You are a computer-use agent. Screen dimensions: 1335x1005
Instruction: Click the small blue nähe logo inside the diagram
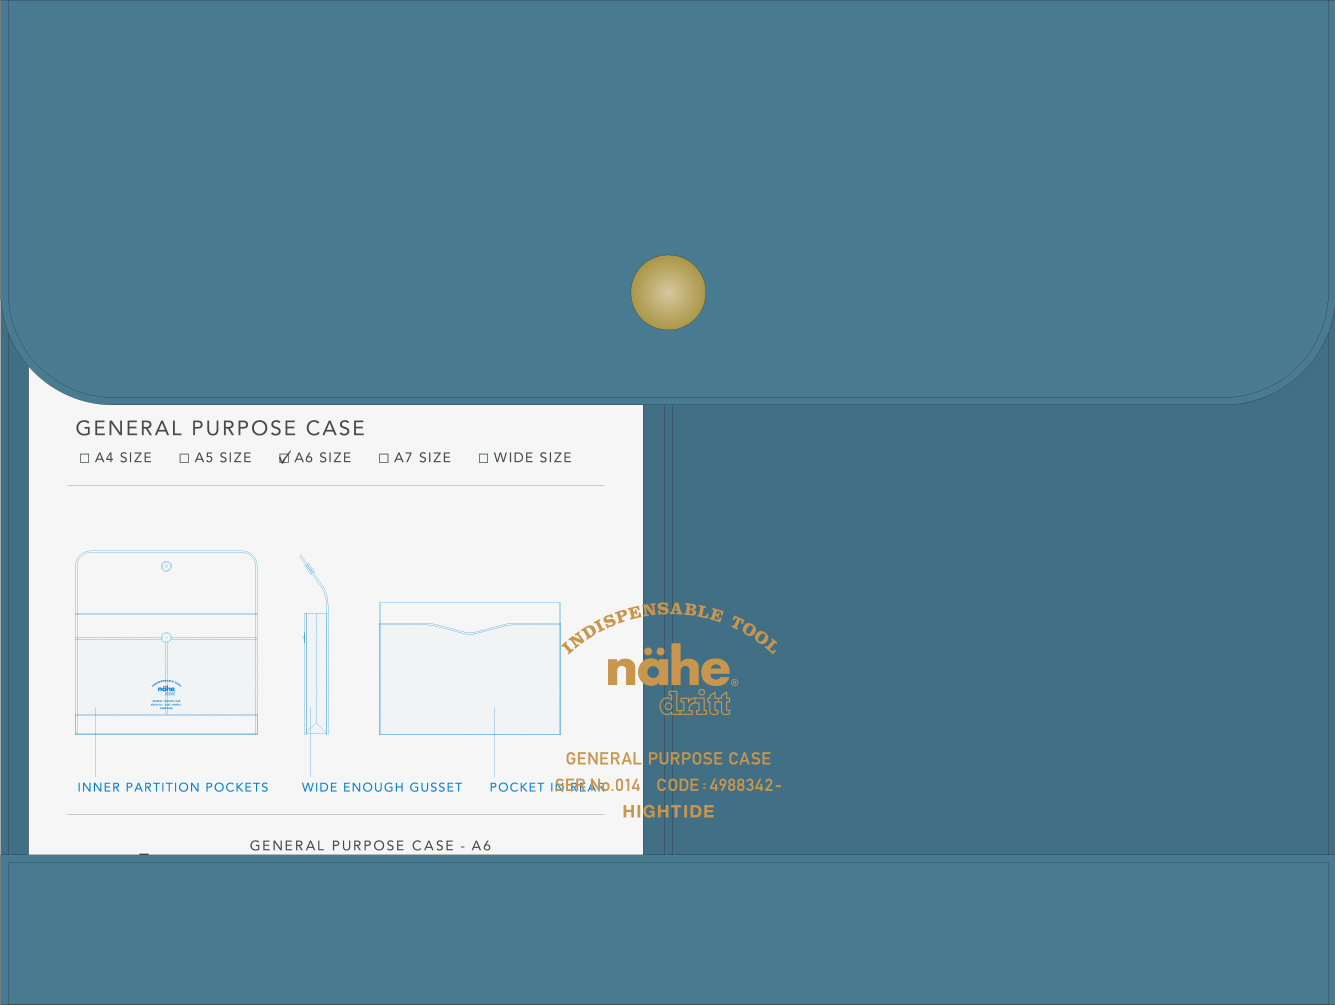pos(166,689)
